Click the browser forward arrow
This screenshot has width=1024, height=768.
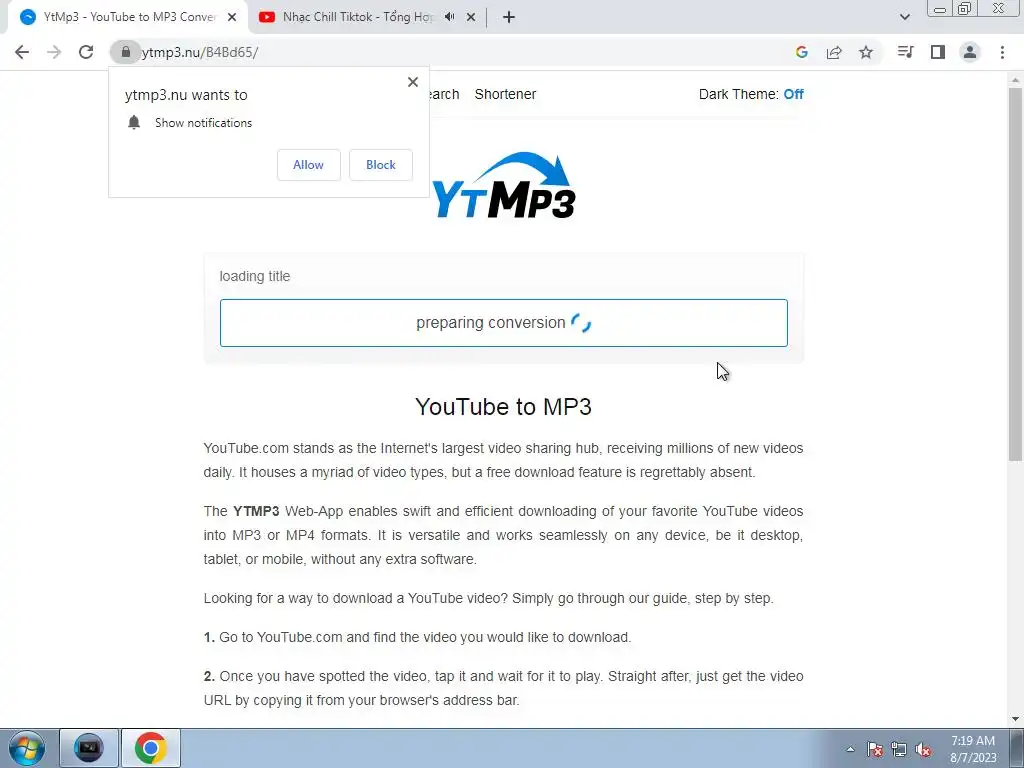[54, 52]
